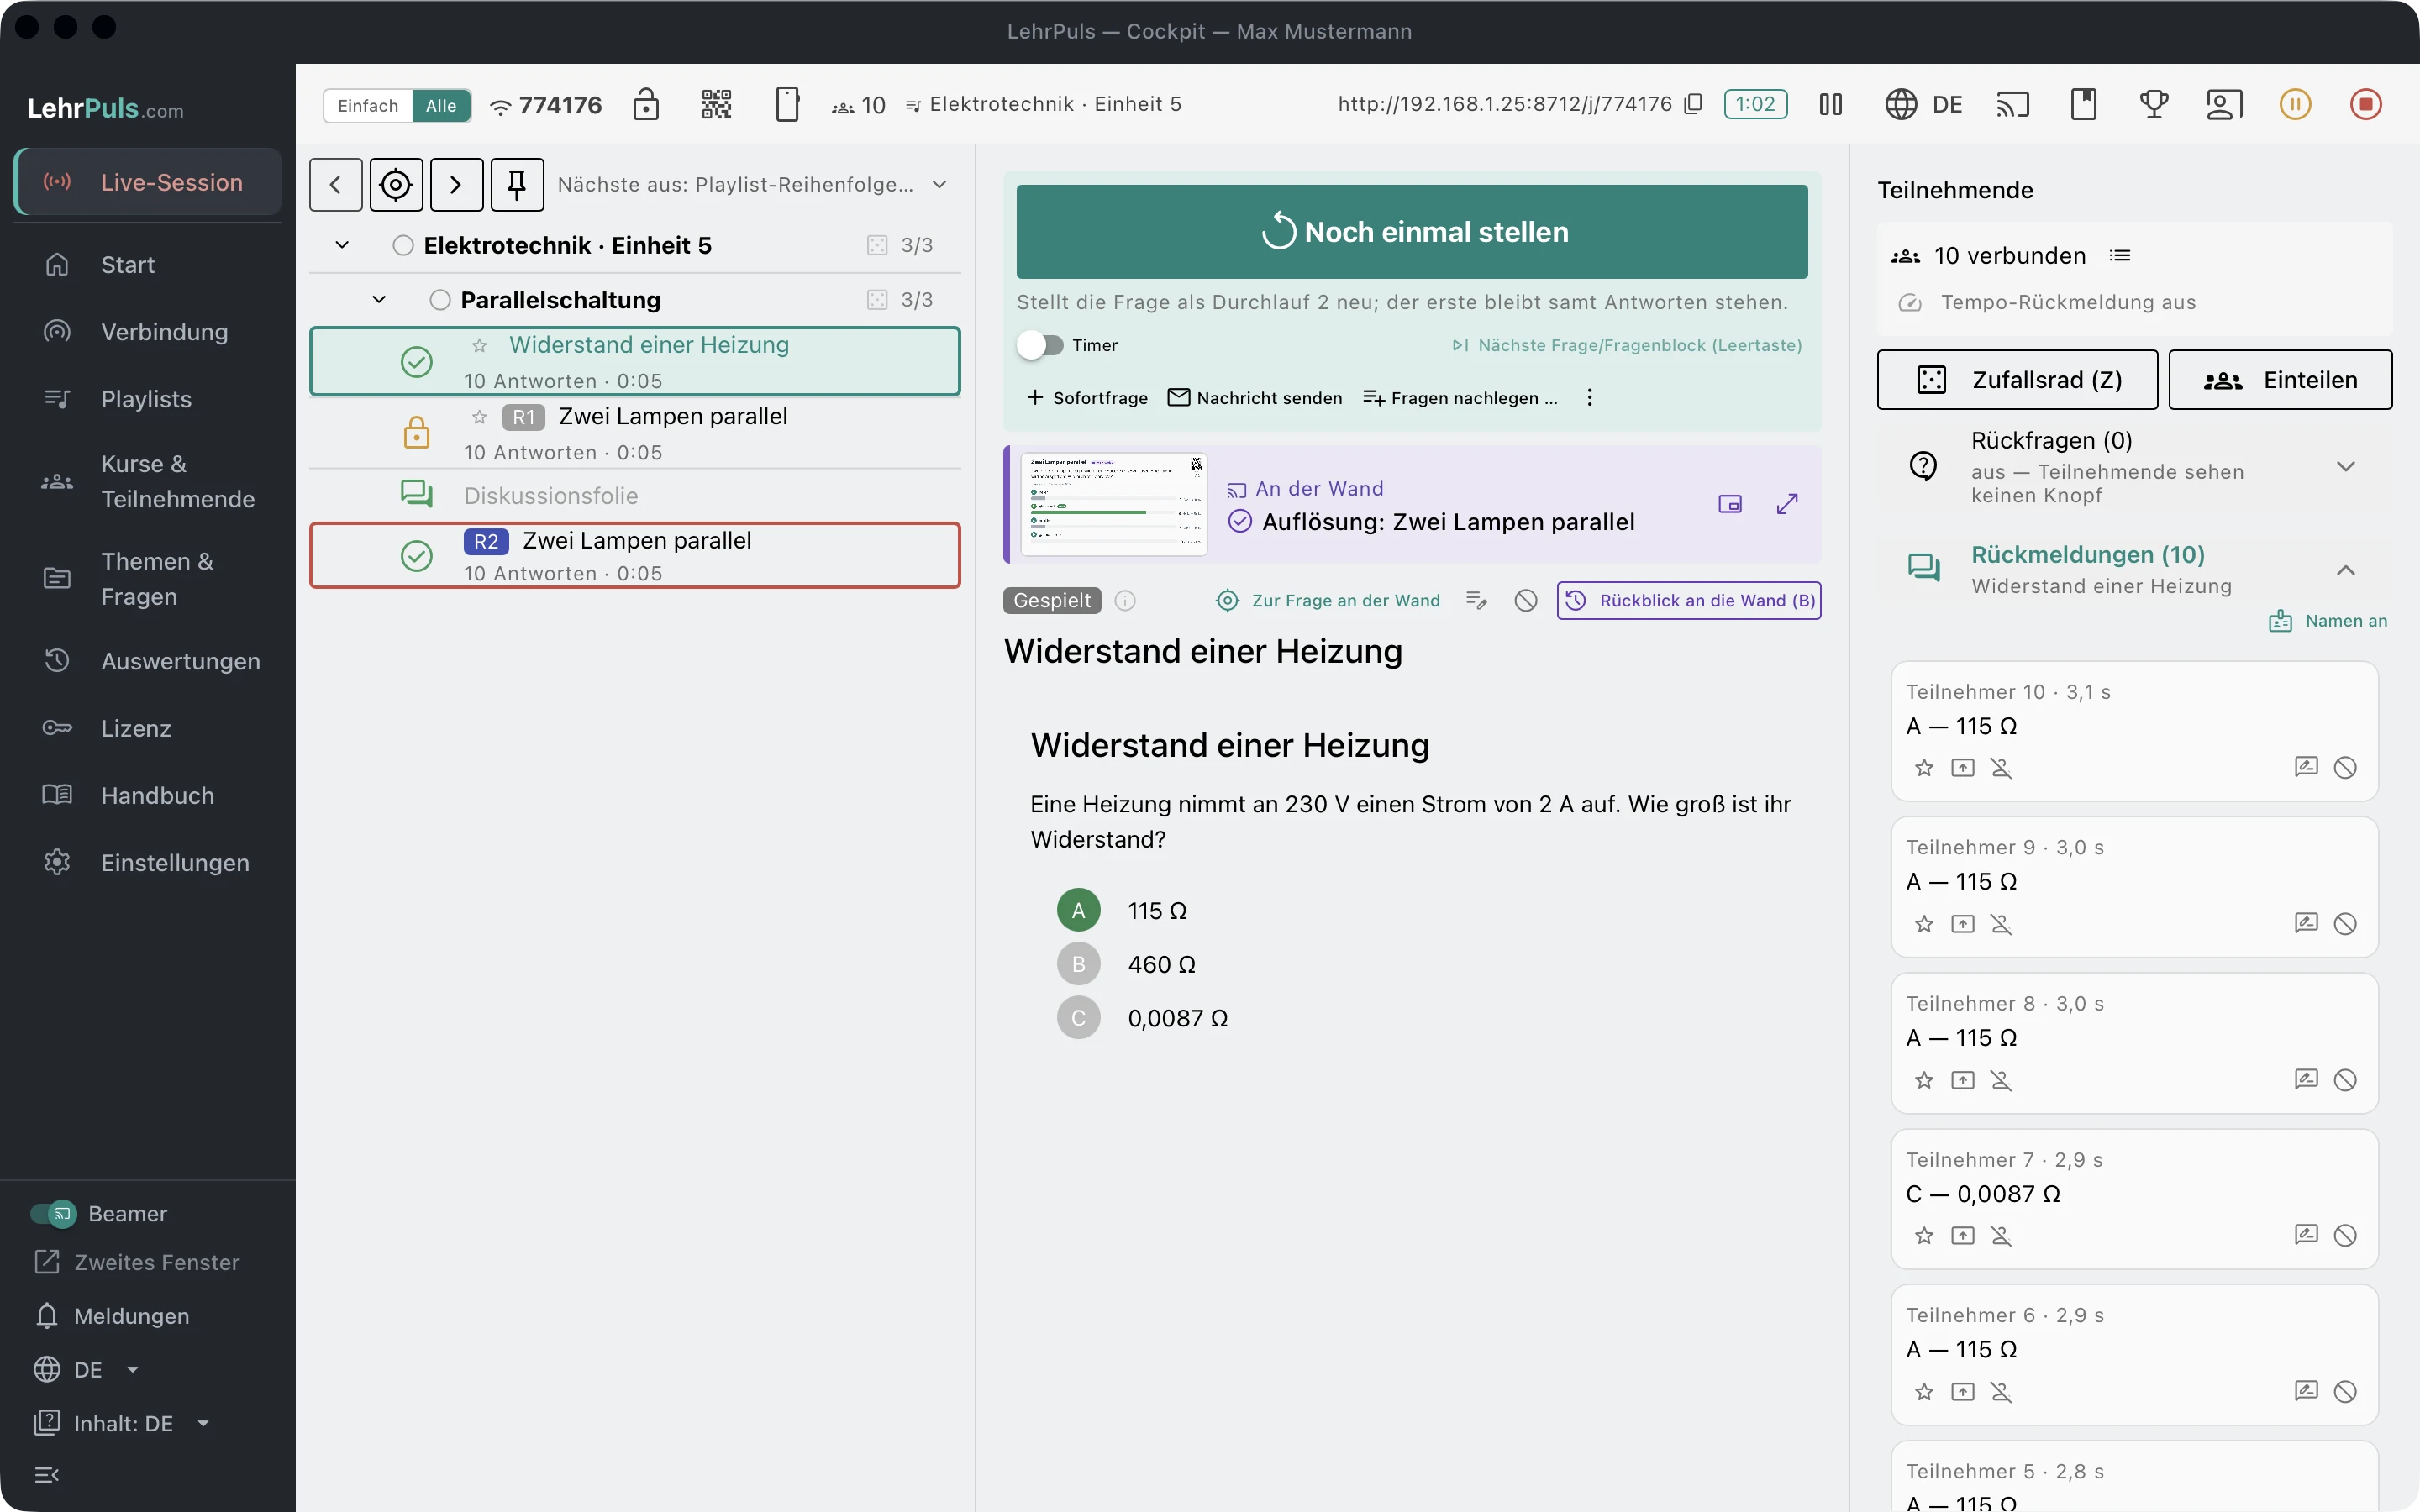Select the Elektrotechnik · Einheit 5 radio circle
Screen dimensions: 2420x1512
pyautogui.click(x=403, y=246)
